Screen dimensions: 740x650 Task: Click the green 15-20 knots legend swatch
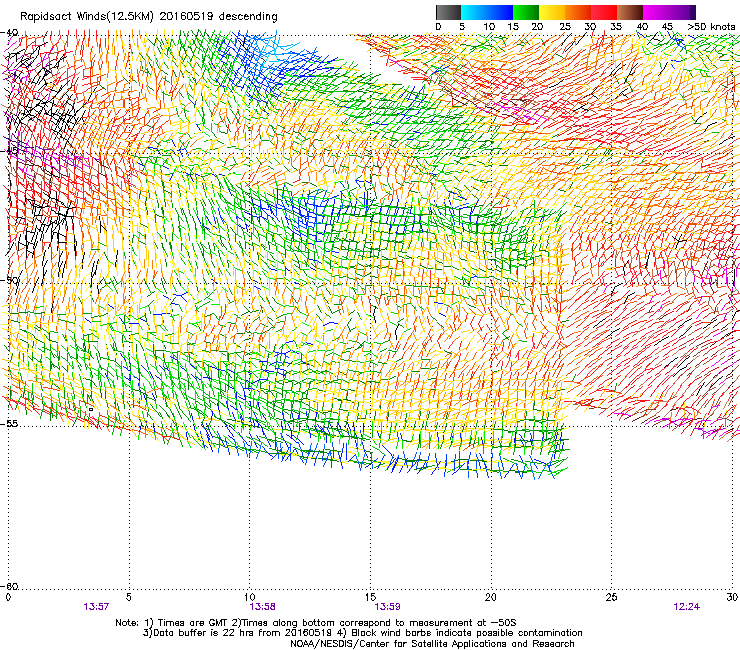tap(526, 12)
